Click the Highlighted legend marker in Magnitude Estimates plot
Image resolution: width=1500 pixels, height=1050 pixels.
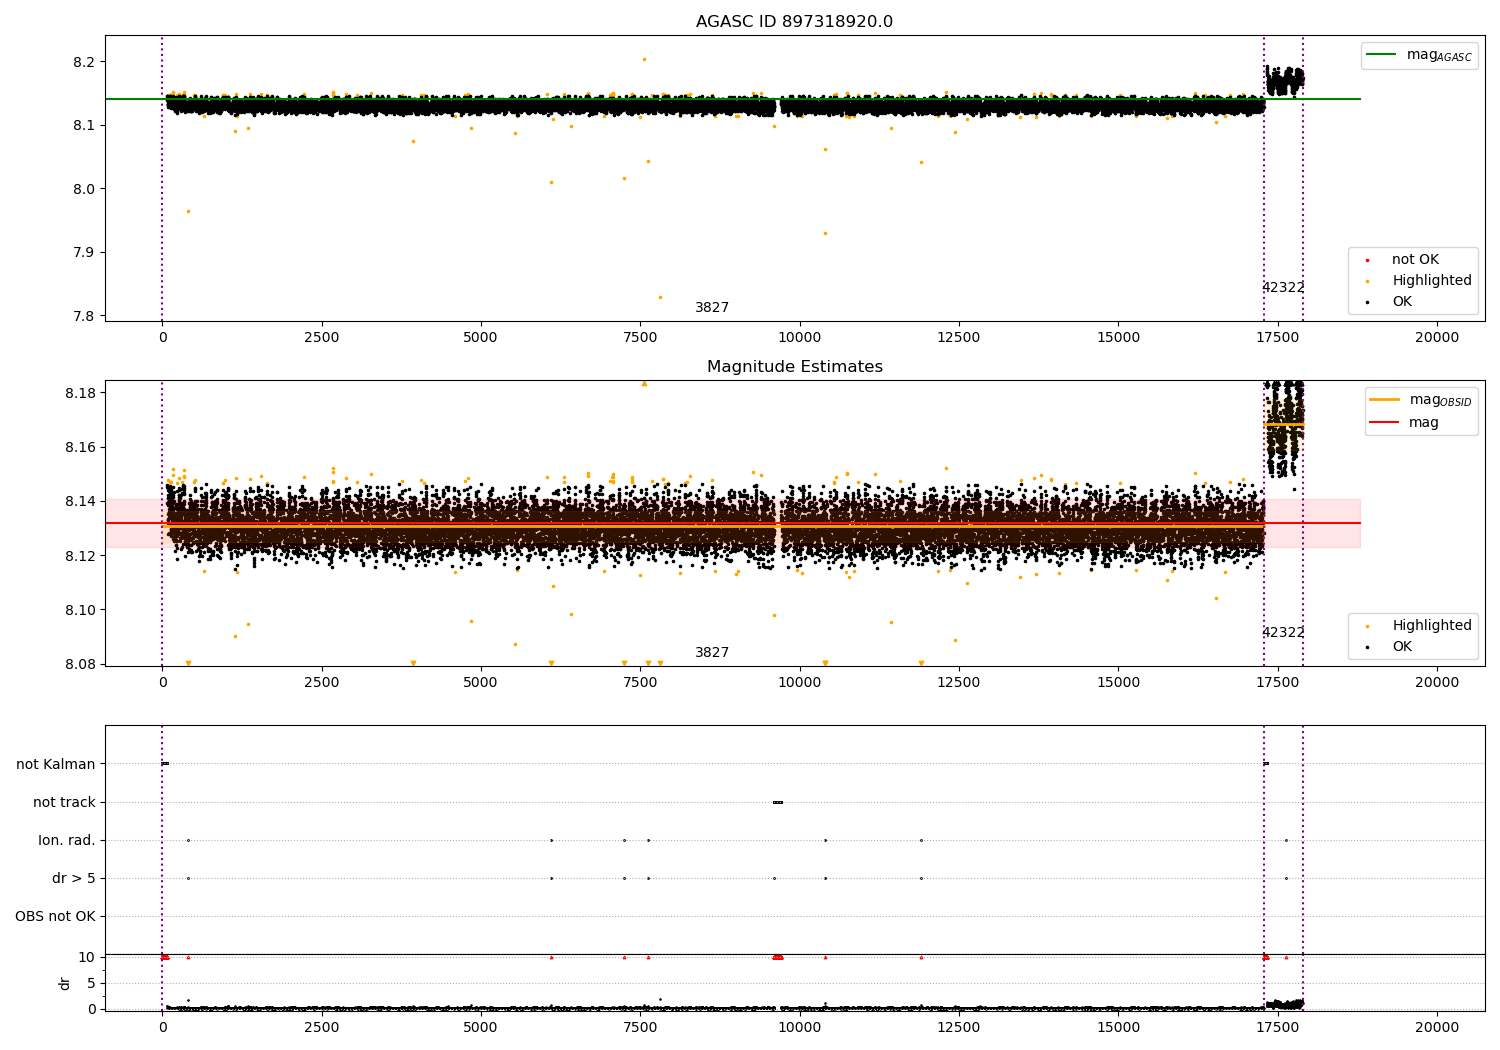(x=1367, y=626)
